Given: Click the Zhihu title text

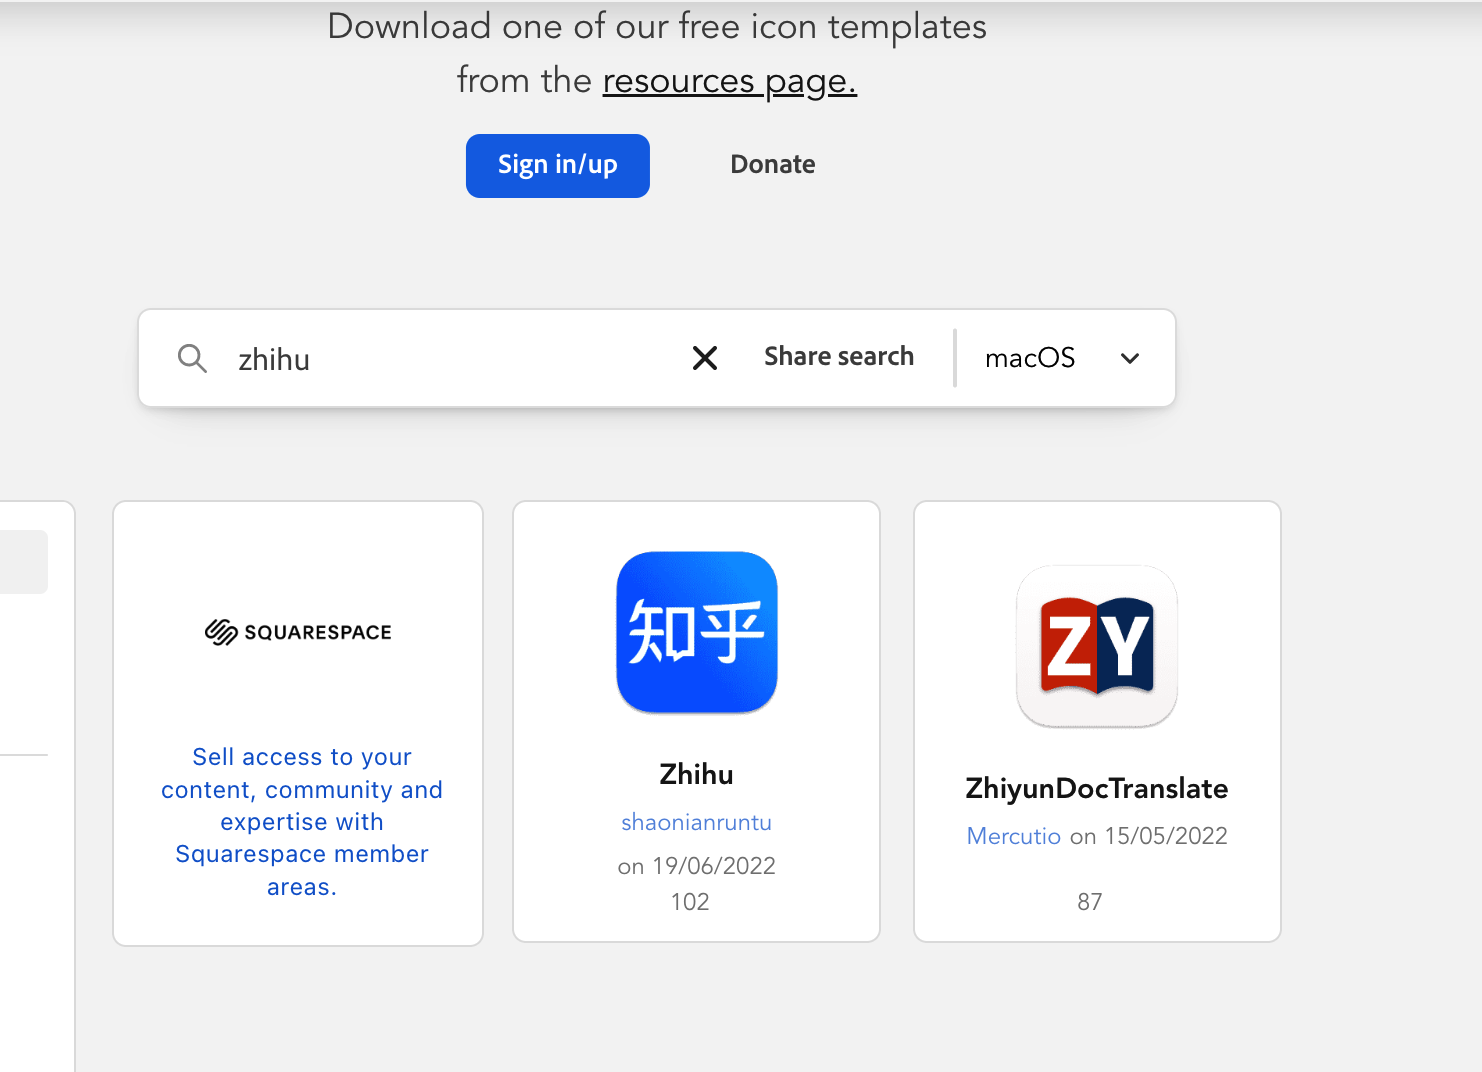Looking at the screenshot, I should pyautogui.click(x=697, y=775).
